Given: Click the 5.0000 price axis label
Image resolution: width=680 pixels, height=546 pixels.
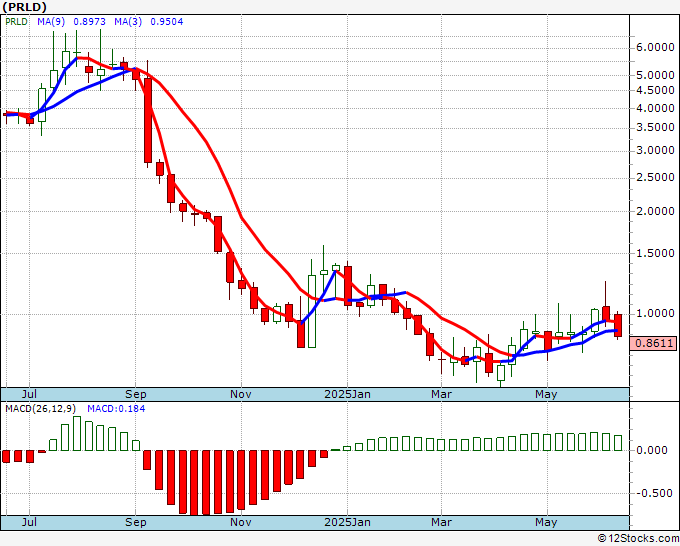Looking at the screenshot, I should pyautogui.click(x=655, y=75).
